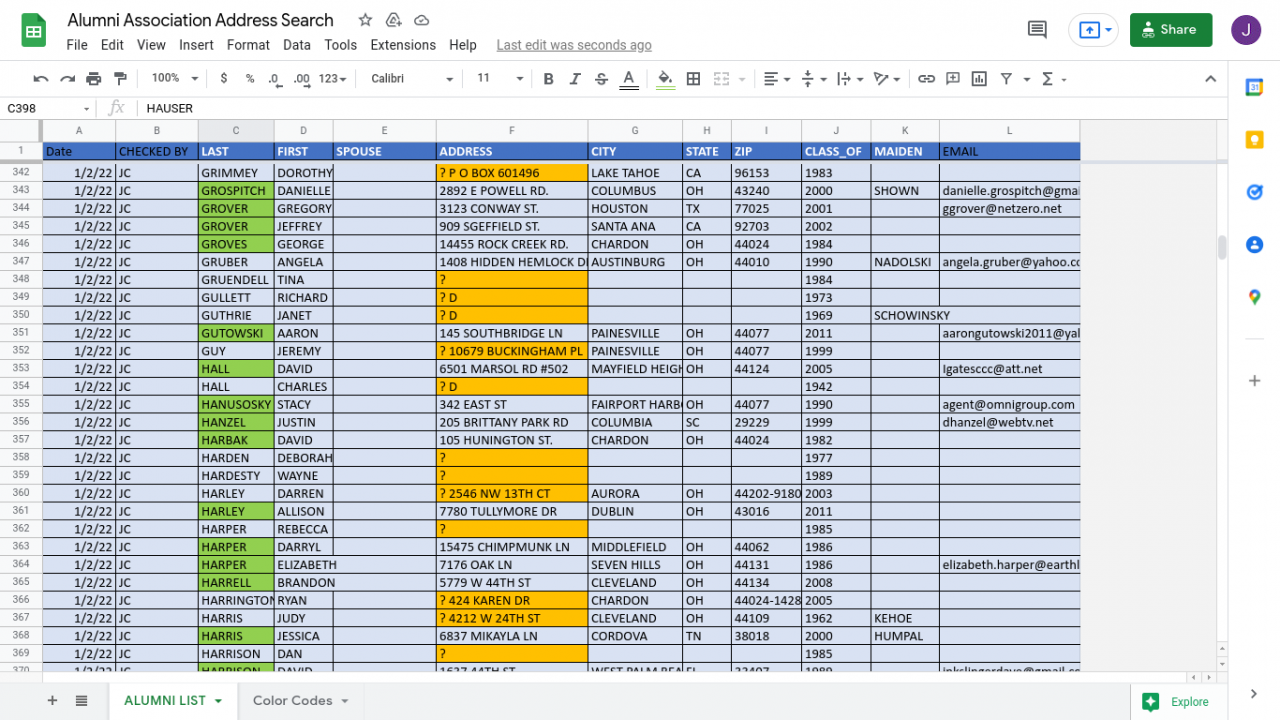Star the document
1280x720 pixels.
365,20
